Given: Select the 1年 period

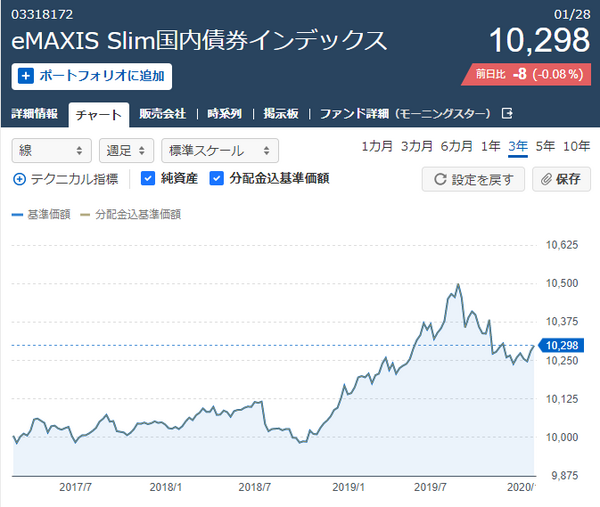Looking at the screenshot, I should tap(491, 146).
